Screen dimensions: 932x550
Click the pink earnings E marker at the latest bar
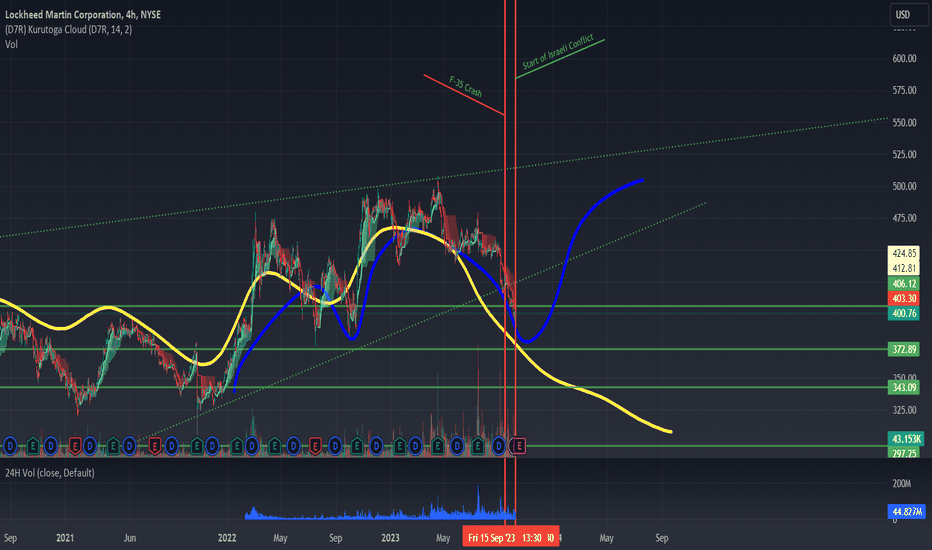[x=519, y=445]
